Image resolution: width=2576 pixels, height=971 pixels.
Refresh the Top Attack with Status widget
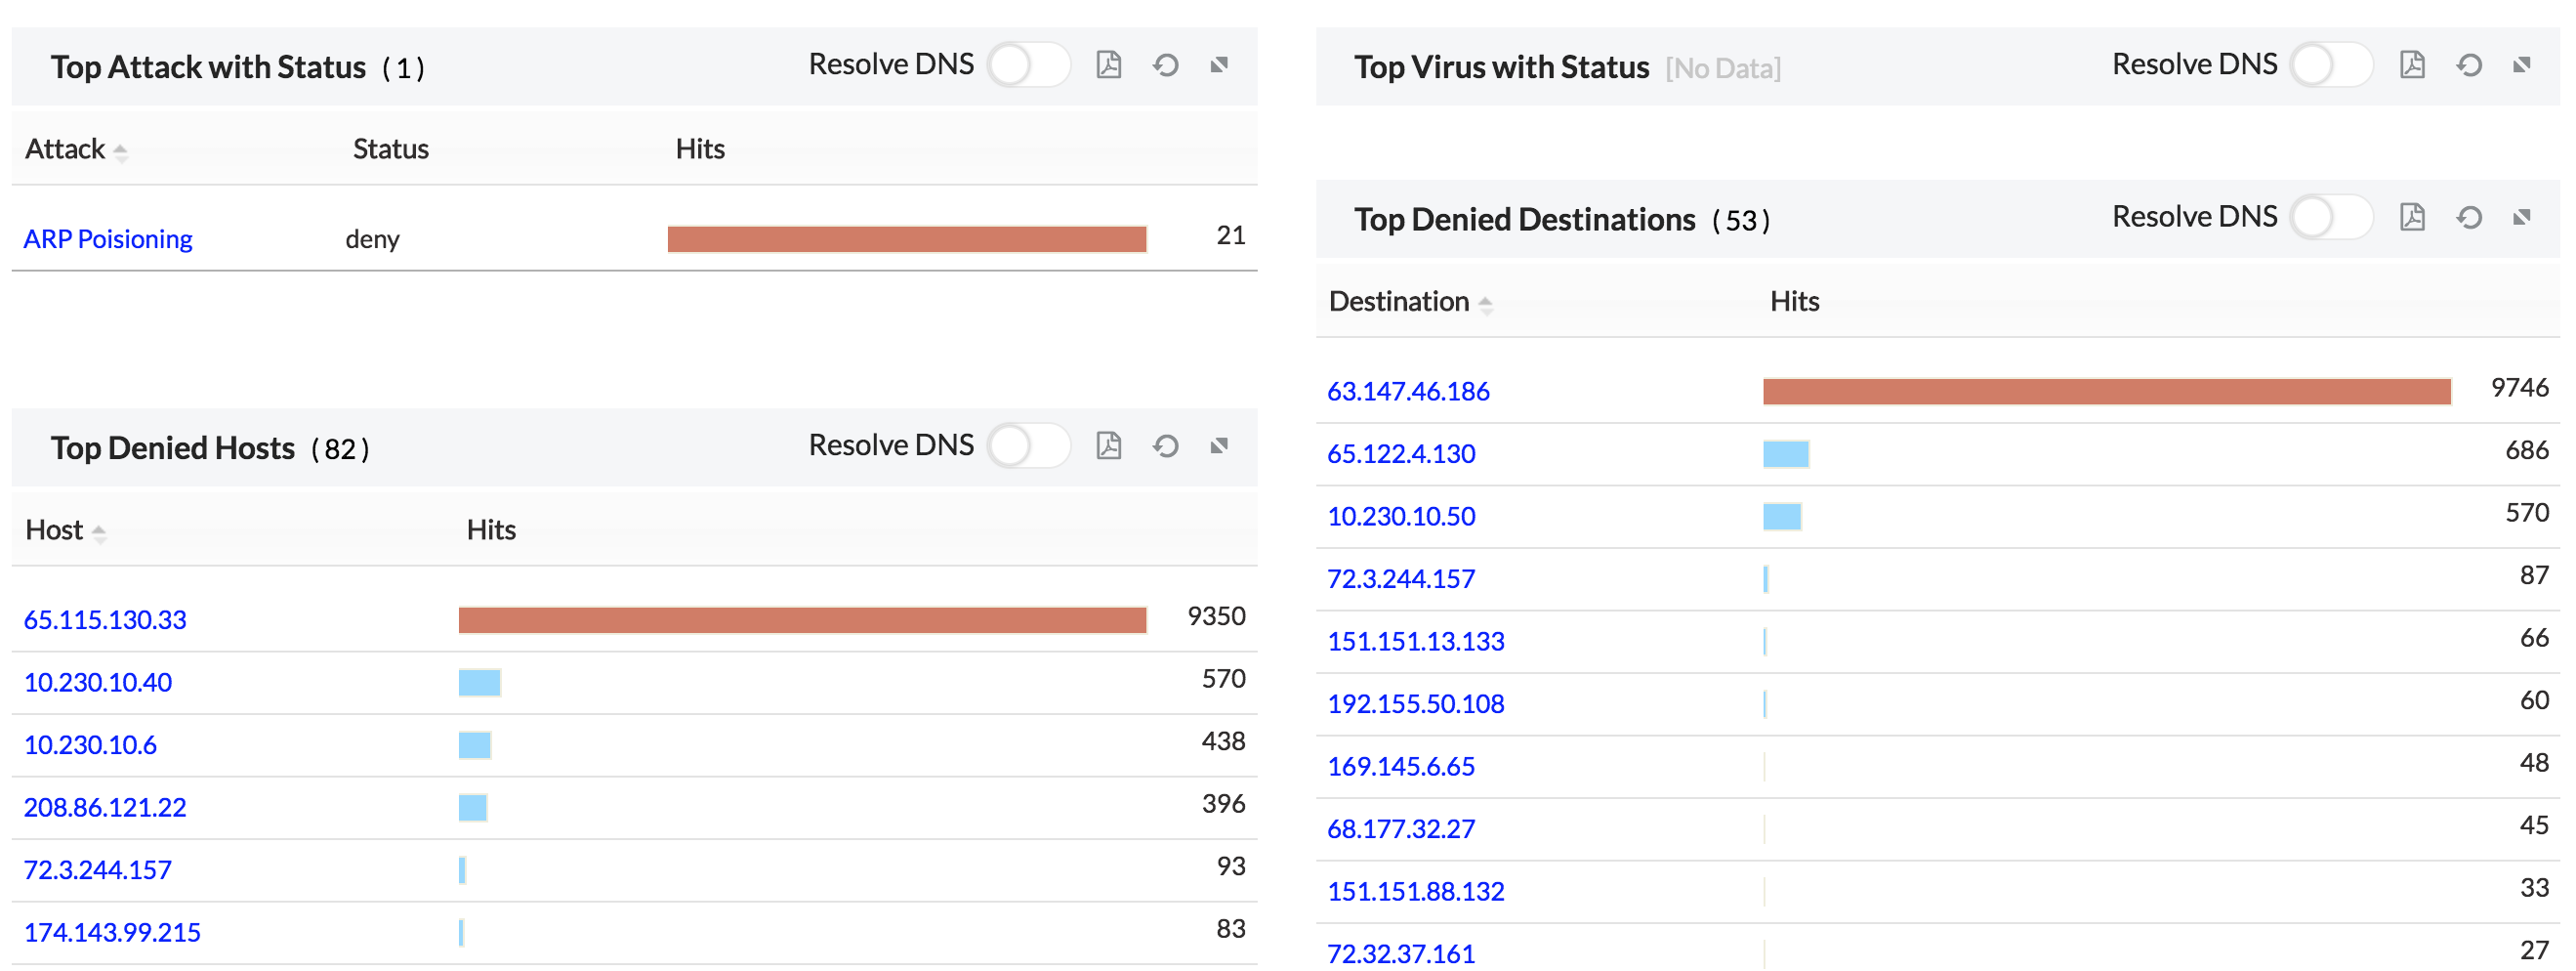1165,64
